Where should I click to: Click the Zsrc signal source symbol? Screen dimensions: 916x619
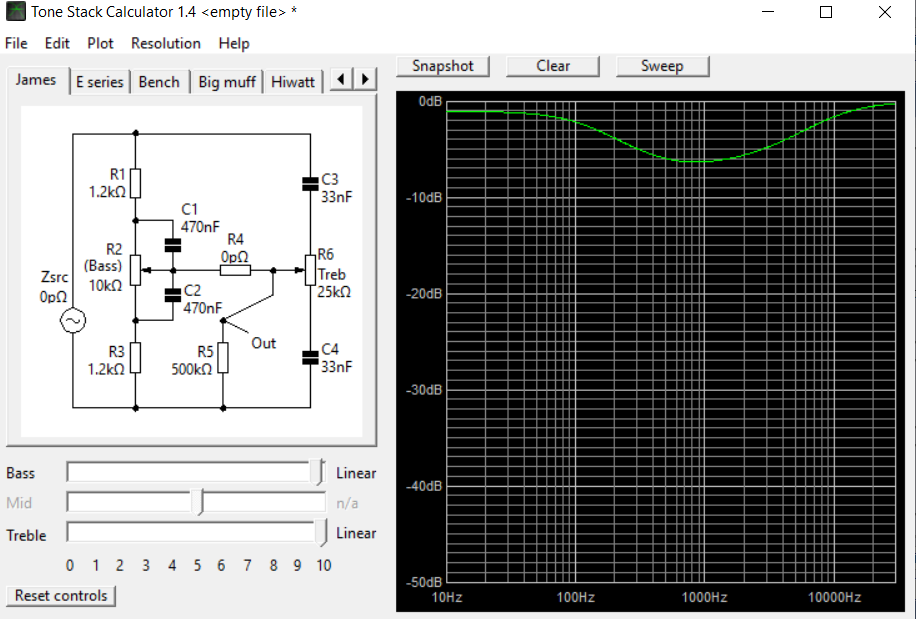[x=73, y=320]
